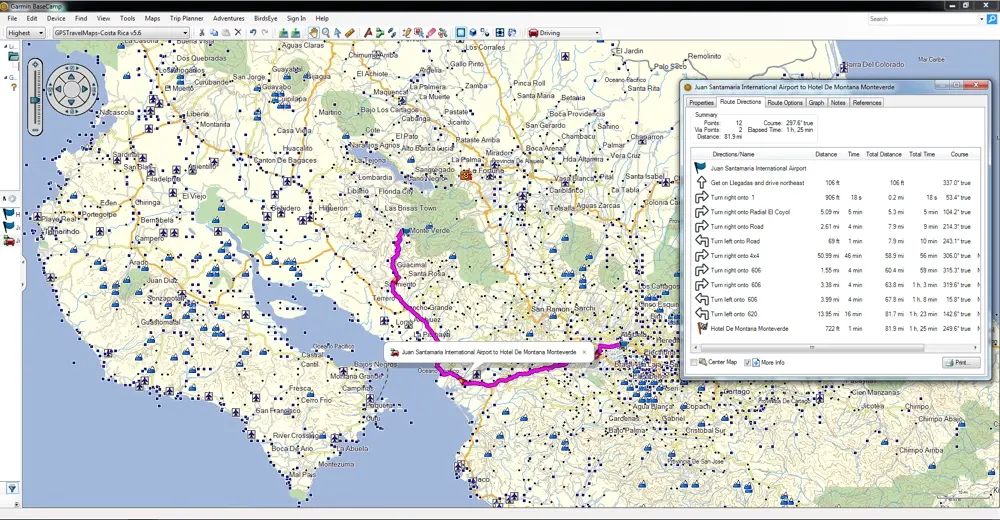Click the Copy icon in the toolbar
1000x520 pixels.
click(x=214, y=33)
